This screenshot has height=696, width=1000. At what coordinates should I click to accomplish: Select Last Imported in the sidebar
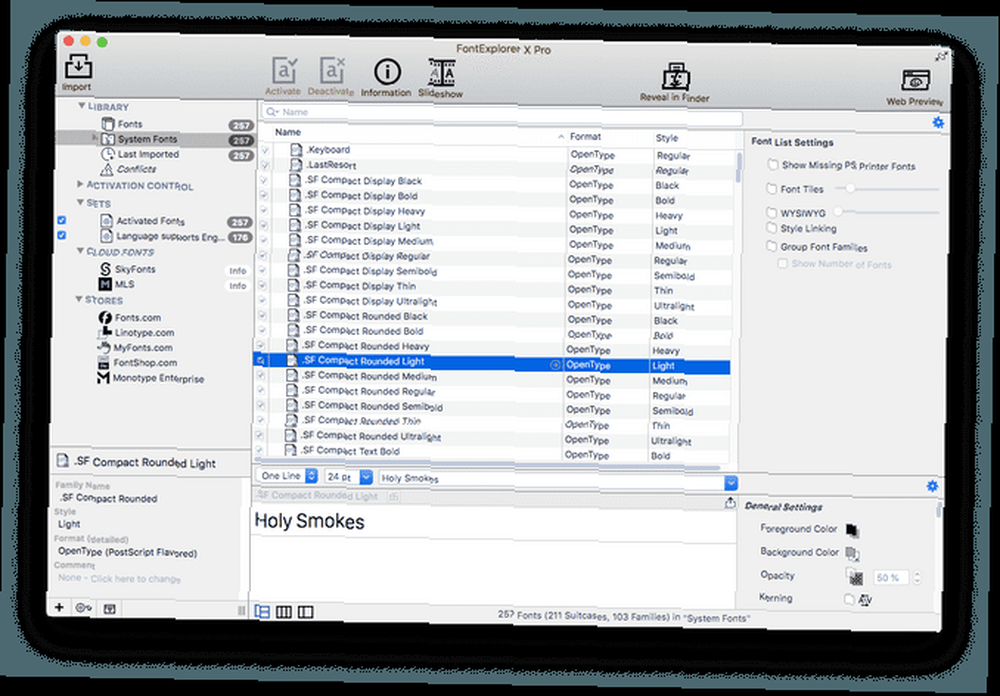[148, 154]
